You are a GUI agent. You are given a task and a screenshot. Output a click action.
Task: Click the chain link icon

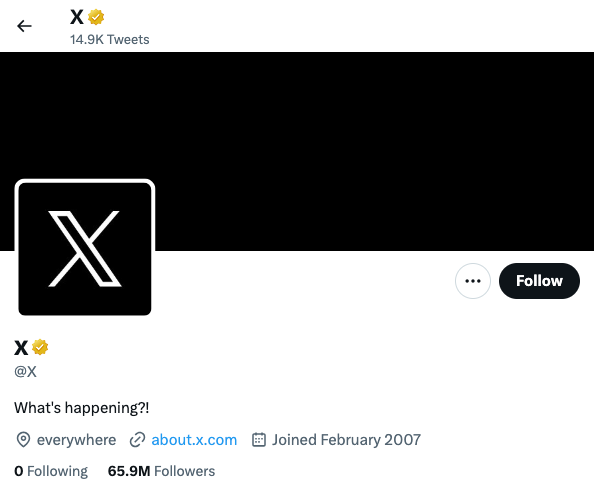tap(137, 440)
